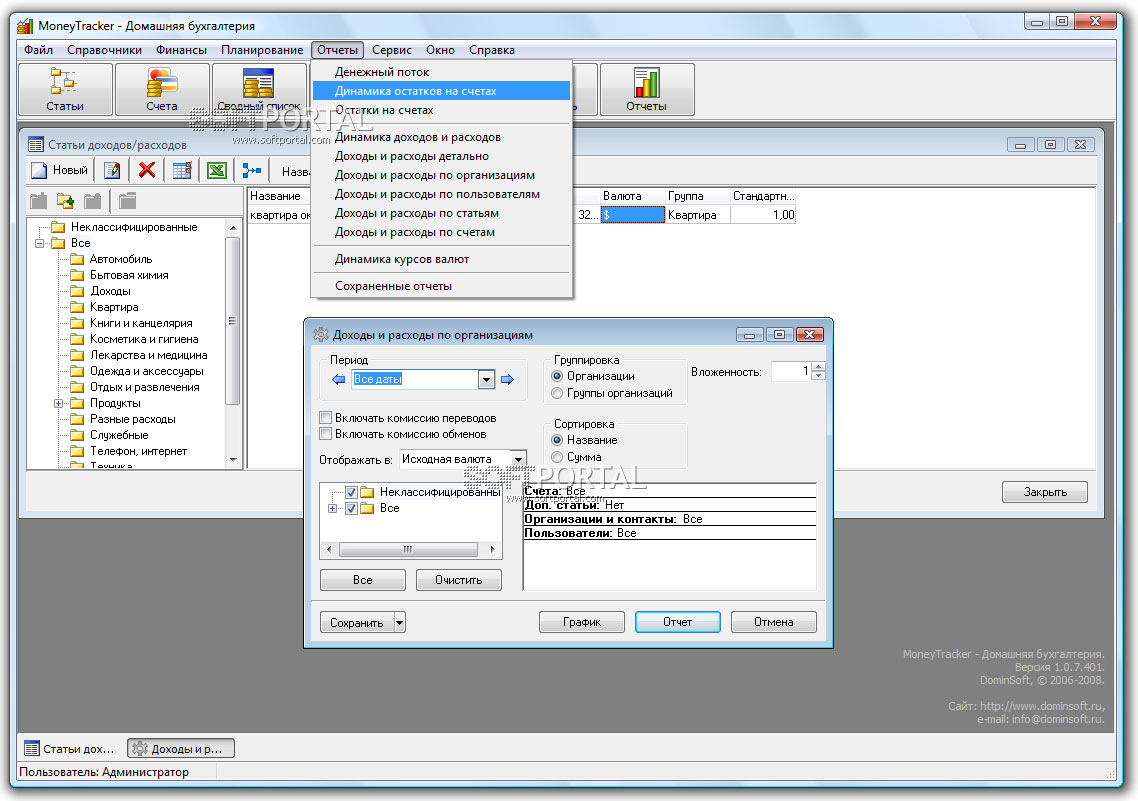Viewport: 1138px width, 801px height.
Task: Open the Период date range dropdown
Action: tap(486, 379)
